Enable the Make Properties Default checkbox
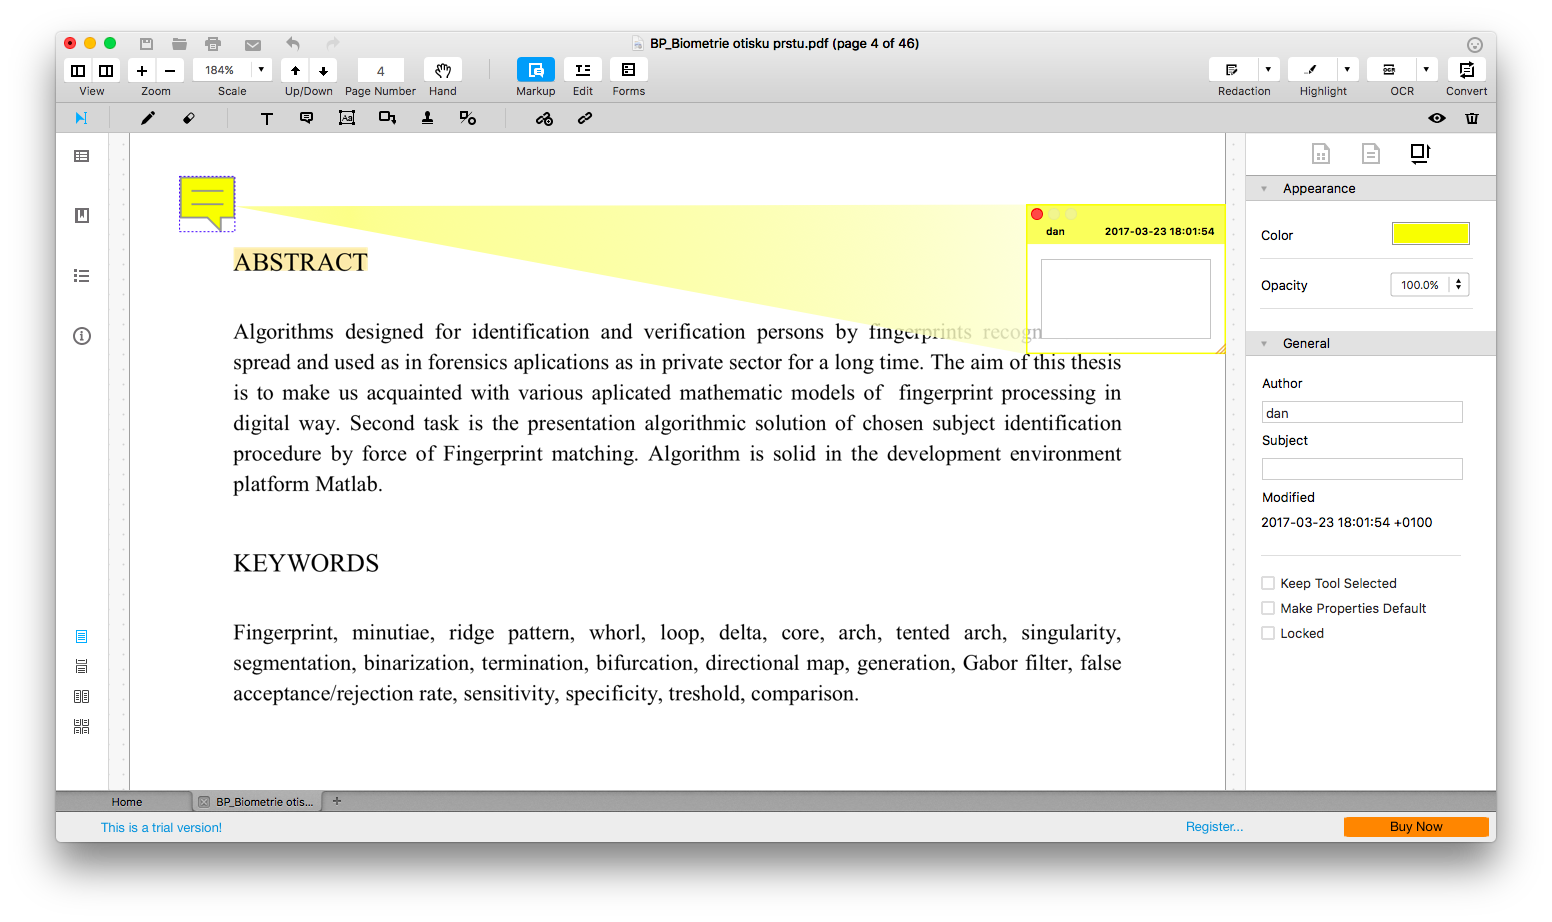This screenshot has width=1552, height=922. coord(1268,608)
